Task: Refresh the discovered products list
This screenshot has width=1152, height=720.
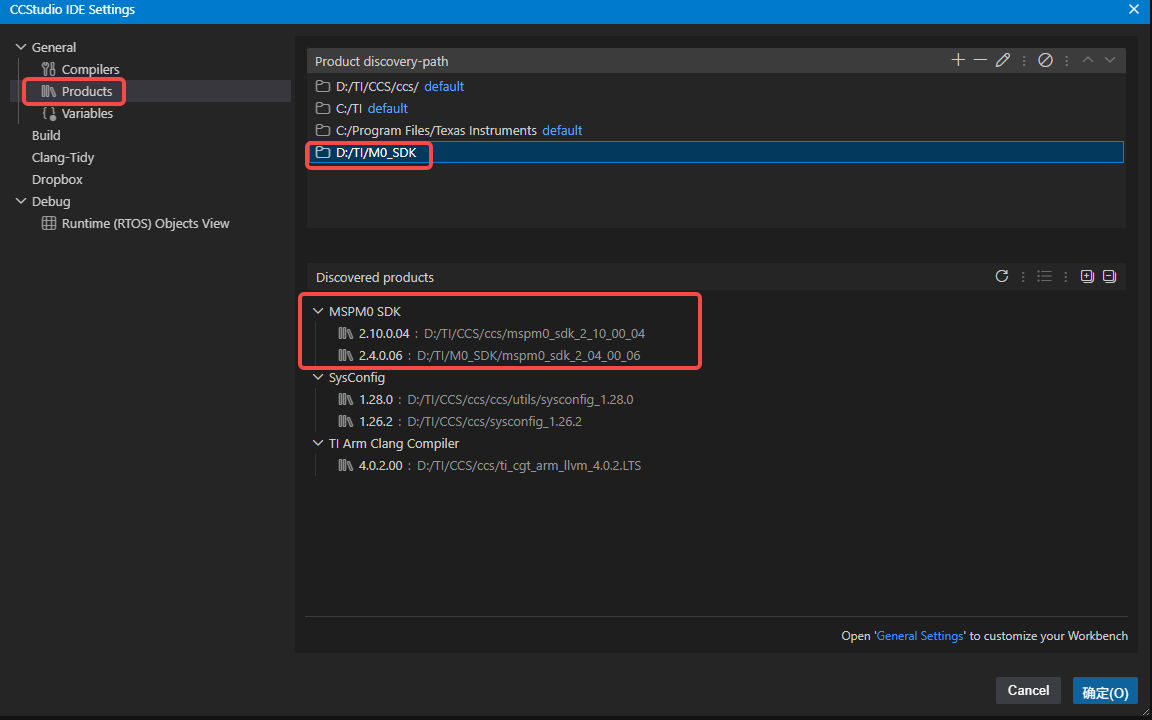Action: tap(1001, 276)
